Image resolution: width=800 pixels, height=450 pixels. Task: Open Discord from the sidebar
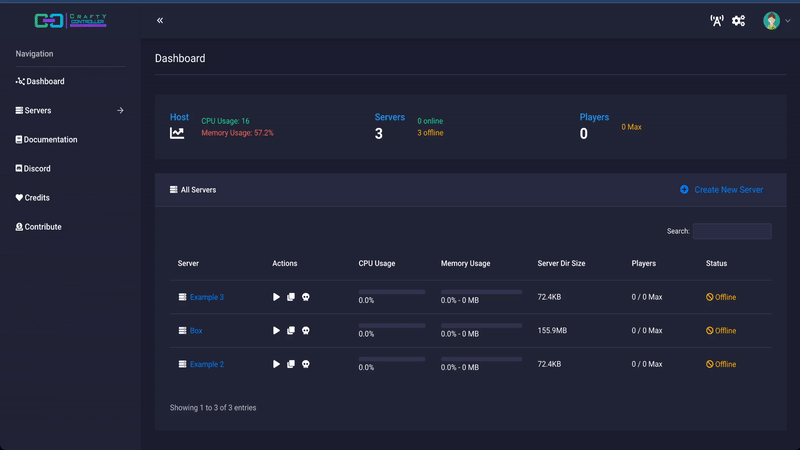[37, 169]
